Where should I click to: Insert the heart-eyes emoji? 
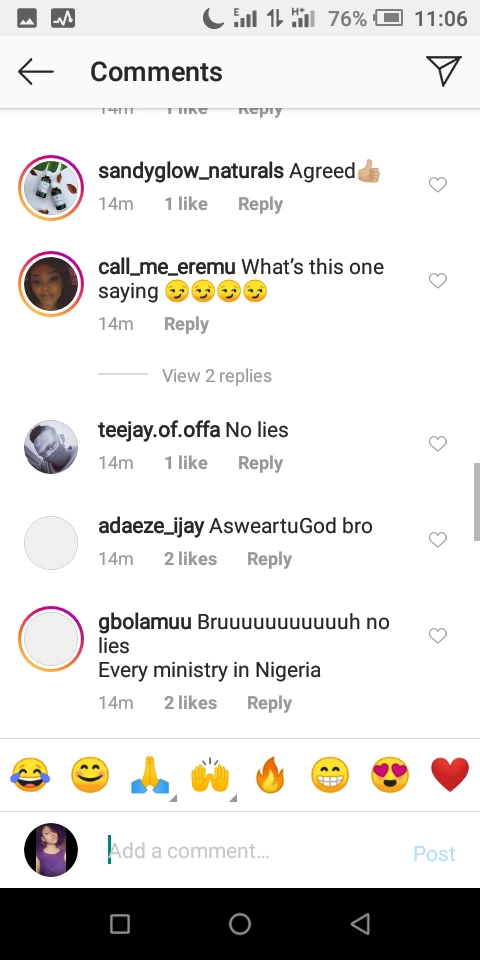[x=390, y=774]
